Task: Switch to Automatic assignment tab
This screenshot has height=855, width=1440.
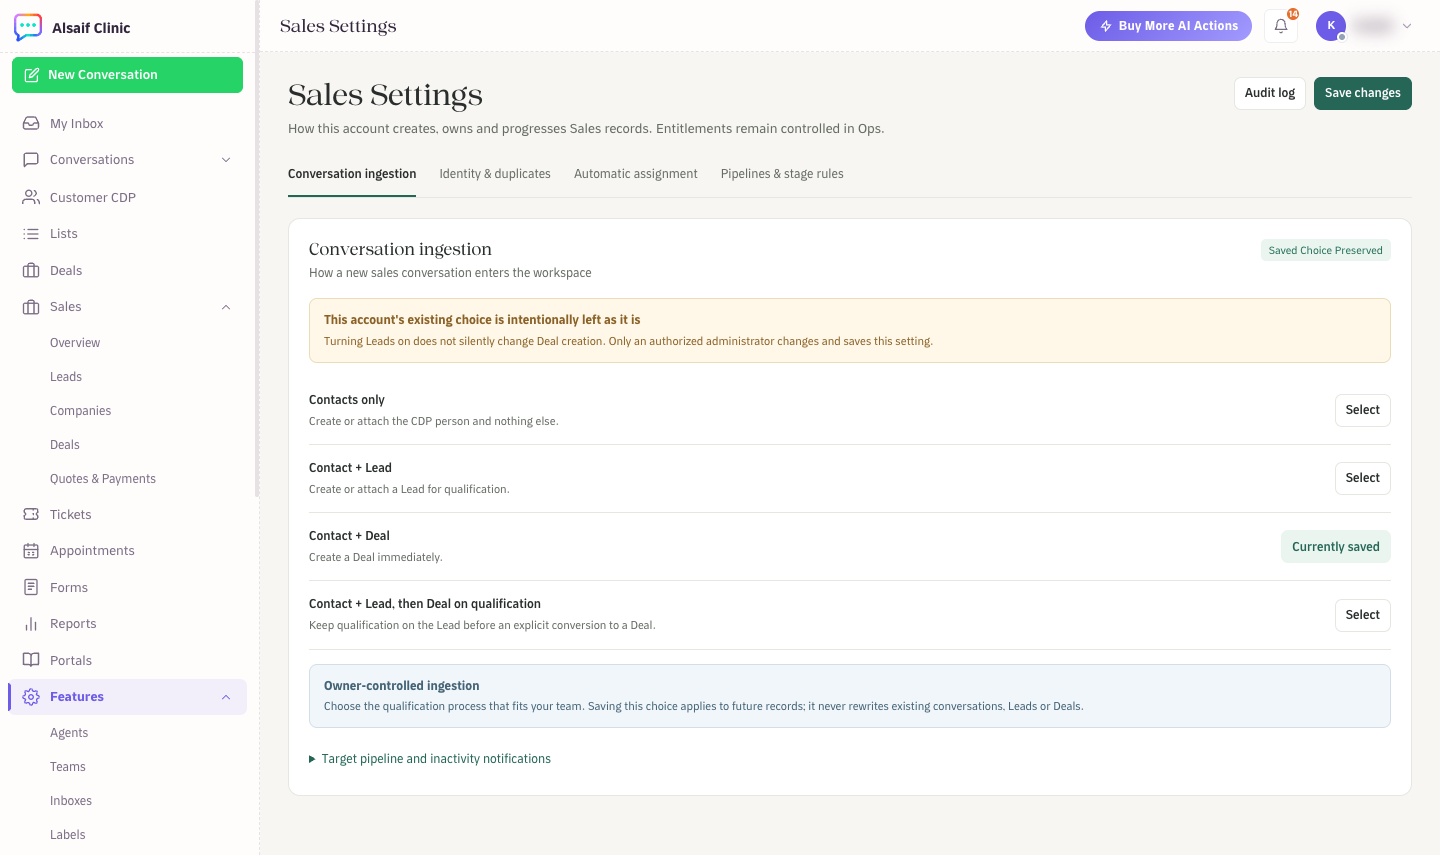Action: [636, 174]
